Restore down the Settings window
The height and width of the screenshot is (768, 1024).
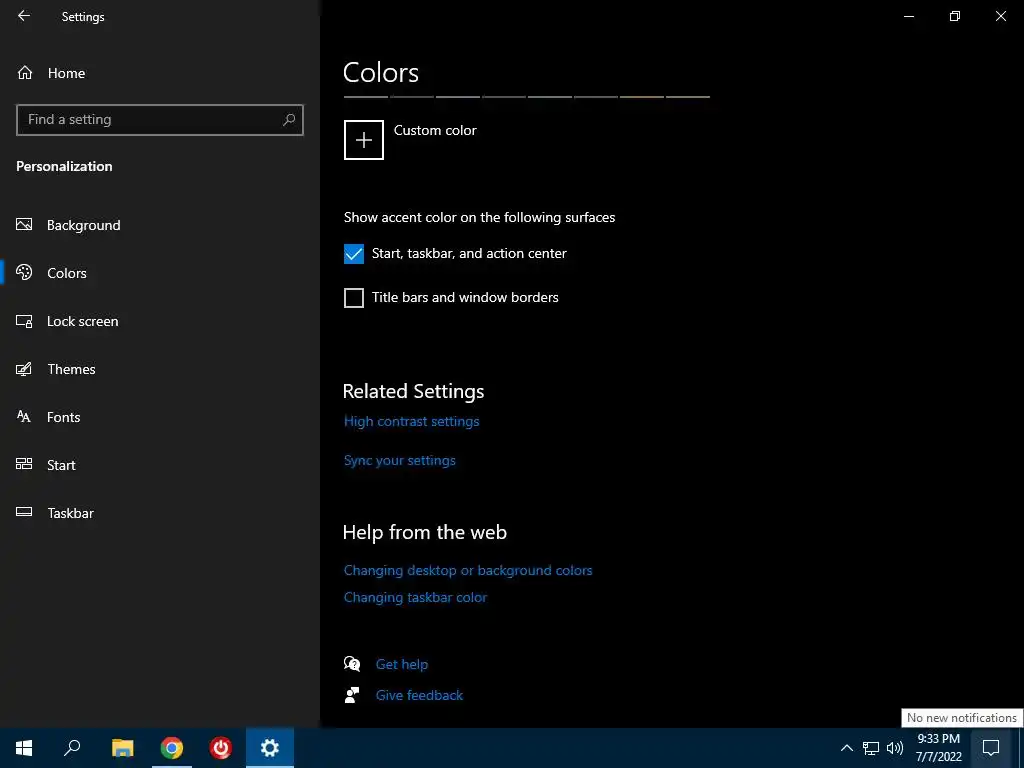955,16
